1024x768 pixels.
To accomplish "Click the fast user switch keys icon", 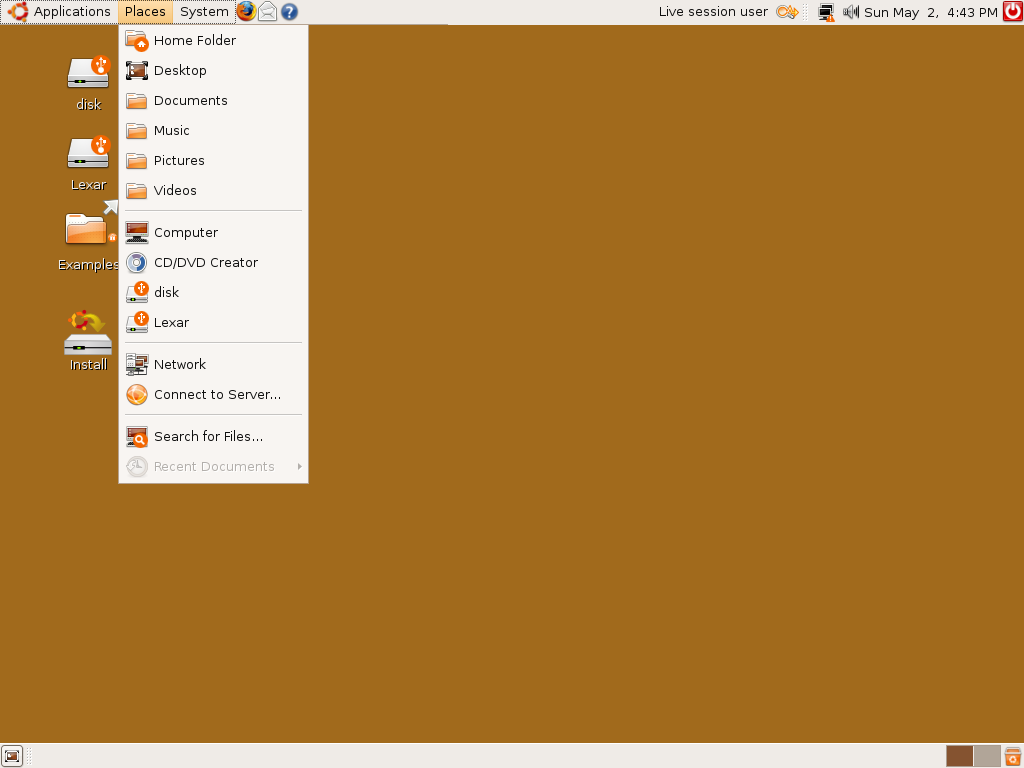I will [x=787, y=12].
